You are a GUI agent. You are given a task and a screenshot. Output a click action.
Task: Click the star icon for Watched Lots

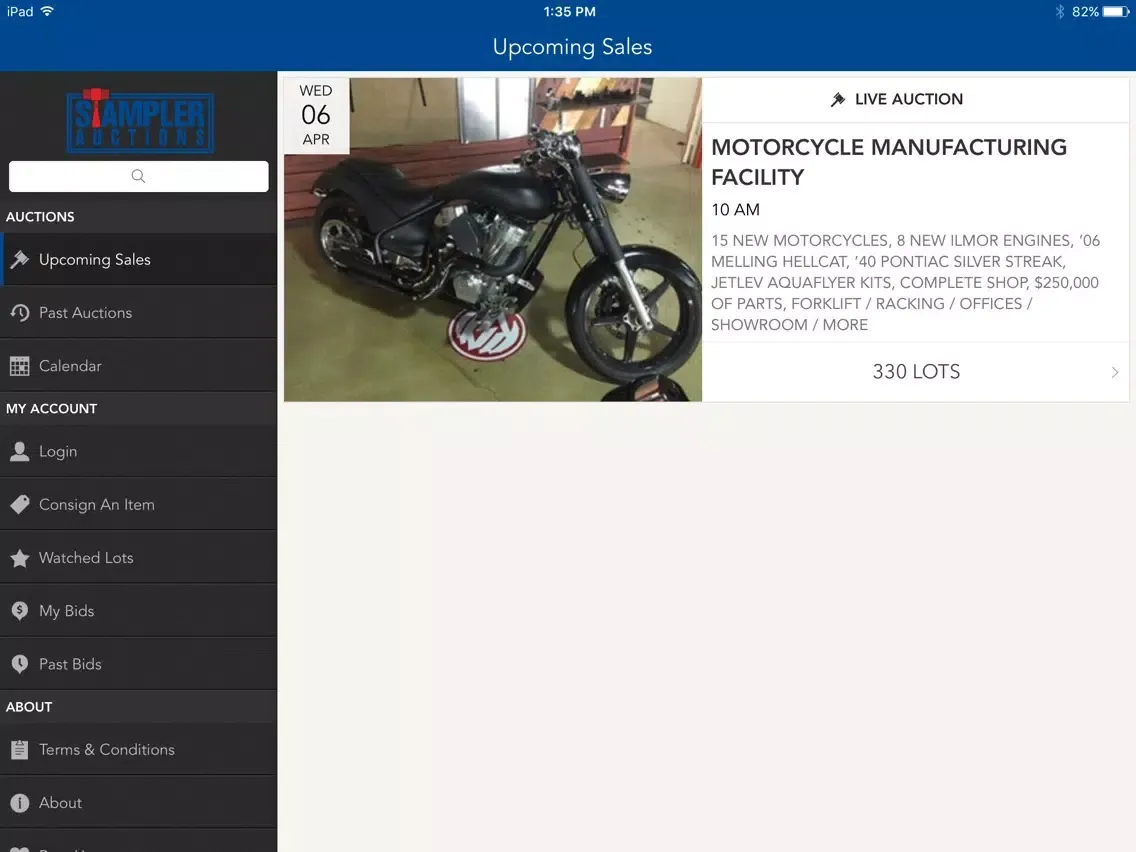pos(20,558)
